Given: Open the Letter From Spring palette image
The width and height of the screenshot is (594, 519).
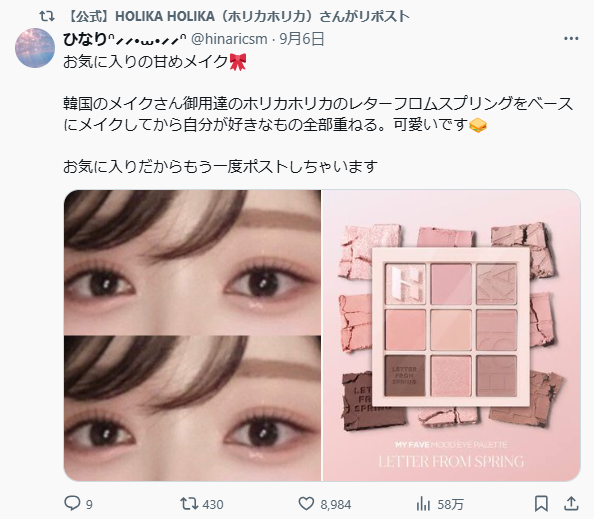Looking at the screenshot, I should point(451,335).
